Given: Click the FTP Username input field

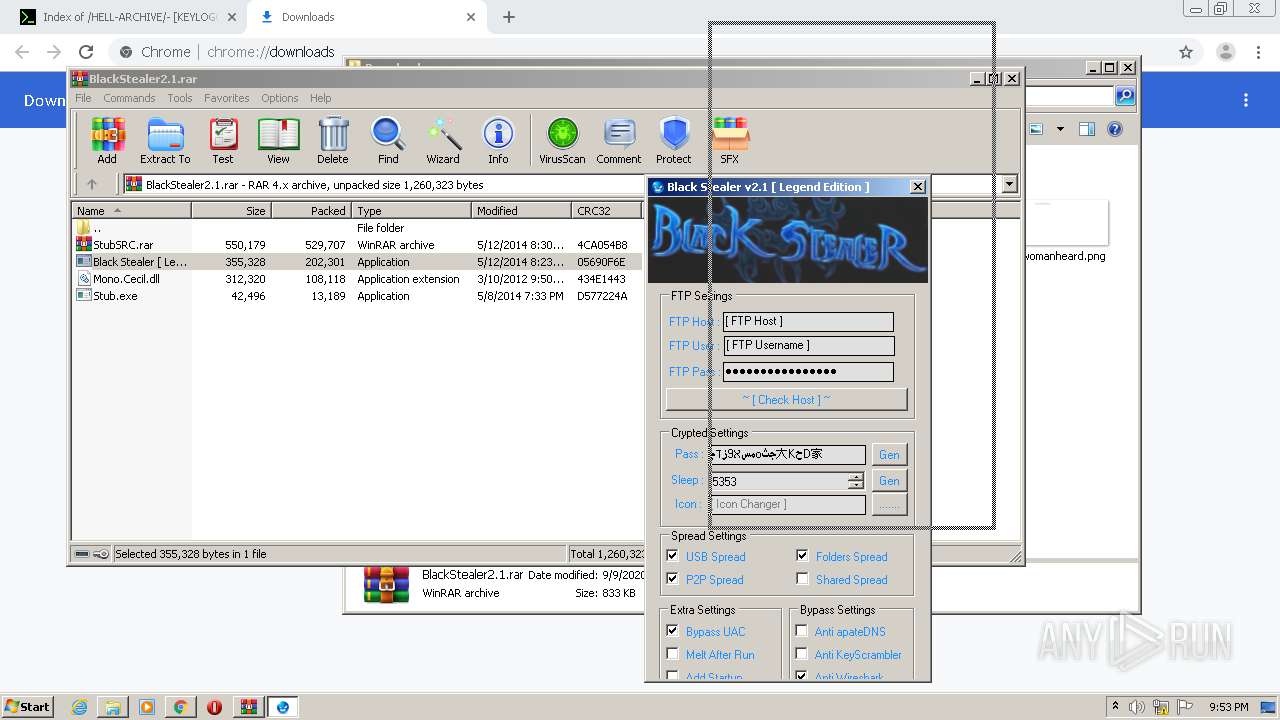Looking at the screenshot, I should pyautogui.click(x=808, y=346).
